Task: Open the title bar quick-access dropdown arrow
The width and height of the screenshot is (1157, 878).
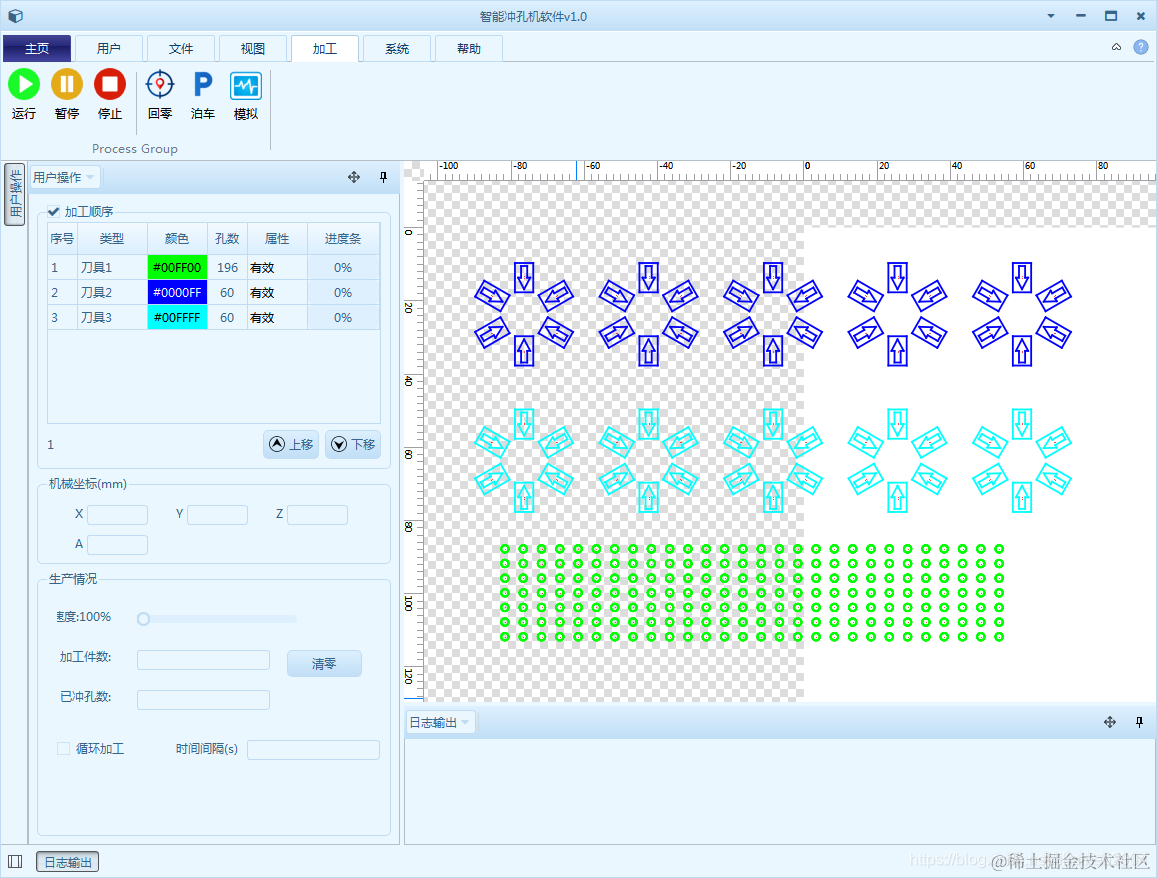Action: tap(1051, 16)
